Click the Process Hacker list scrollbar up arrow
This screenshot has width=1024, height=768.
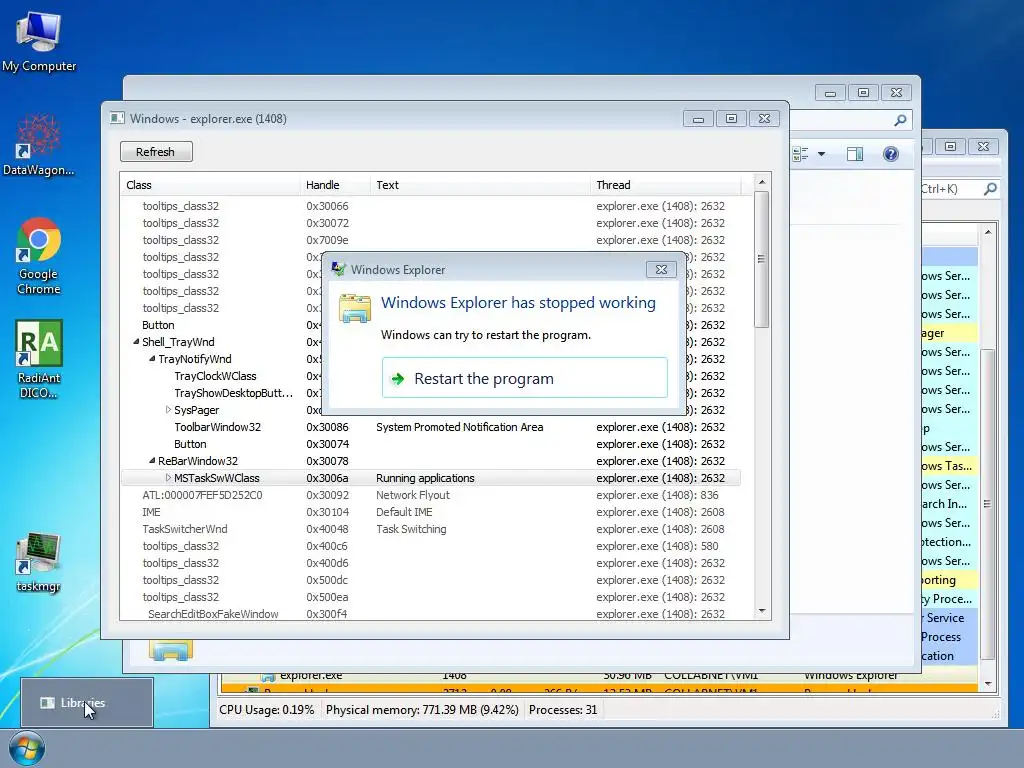pos(988,232)
